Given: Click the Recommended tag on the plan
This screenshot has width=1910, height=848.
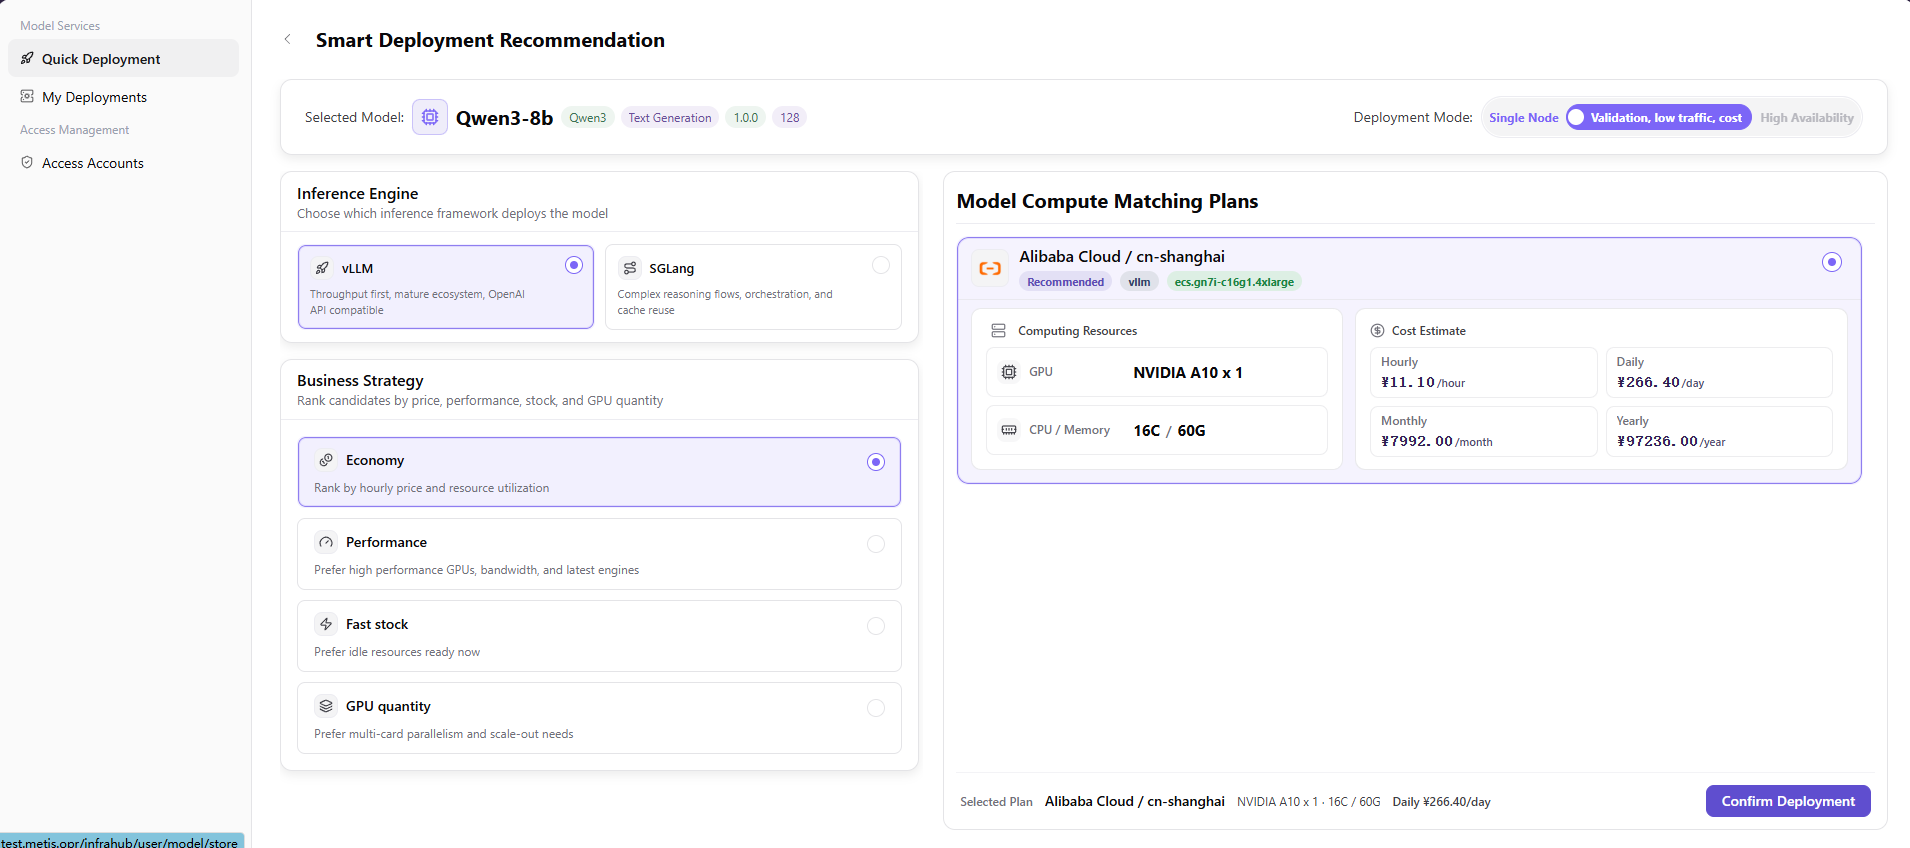Looking at the screenshot, I should (x=1066, y=282).
